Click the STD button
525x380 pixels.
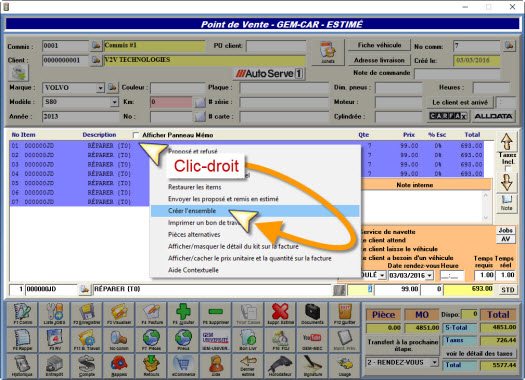coord(508,290)
